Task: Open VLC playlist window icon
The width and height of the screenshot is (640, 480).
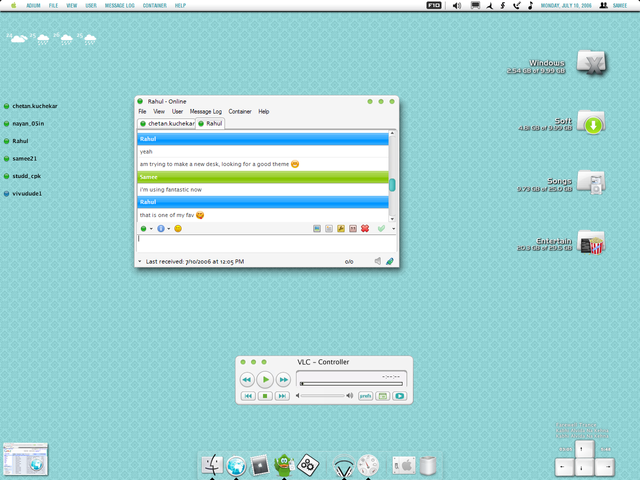Action: click(x=382, y=396)
